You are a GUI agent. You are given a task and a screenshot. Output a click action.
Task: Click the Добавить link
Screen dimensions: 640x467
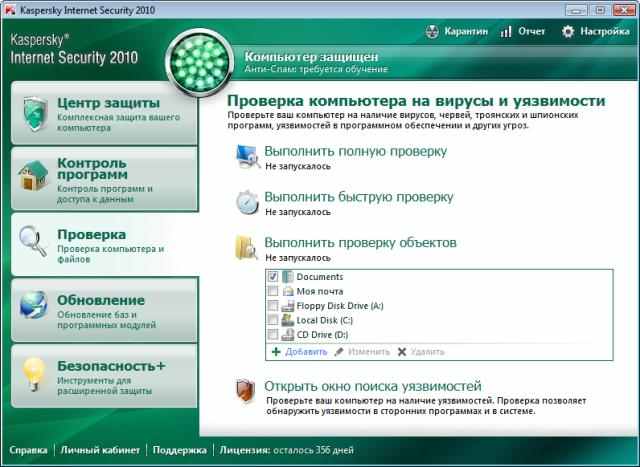tap(306, 352)
